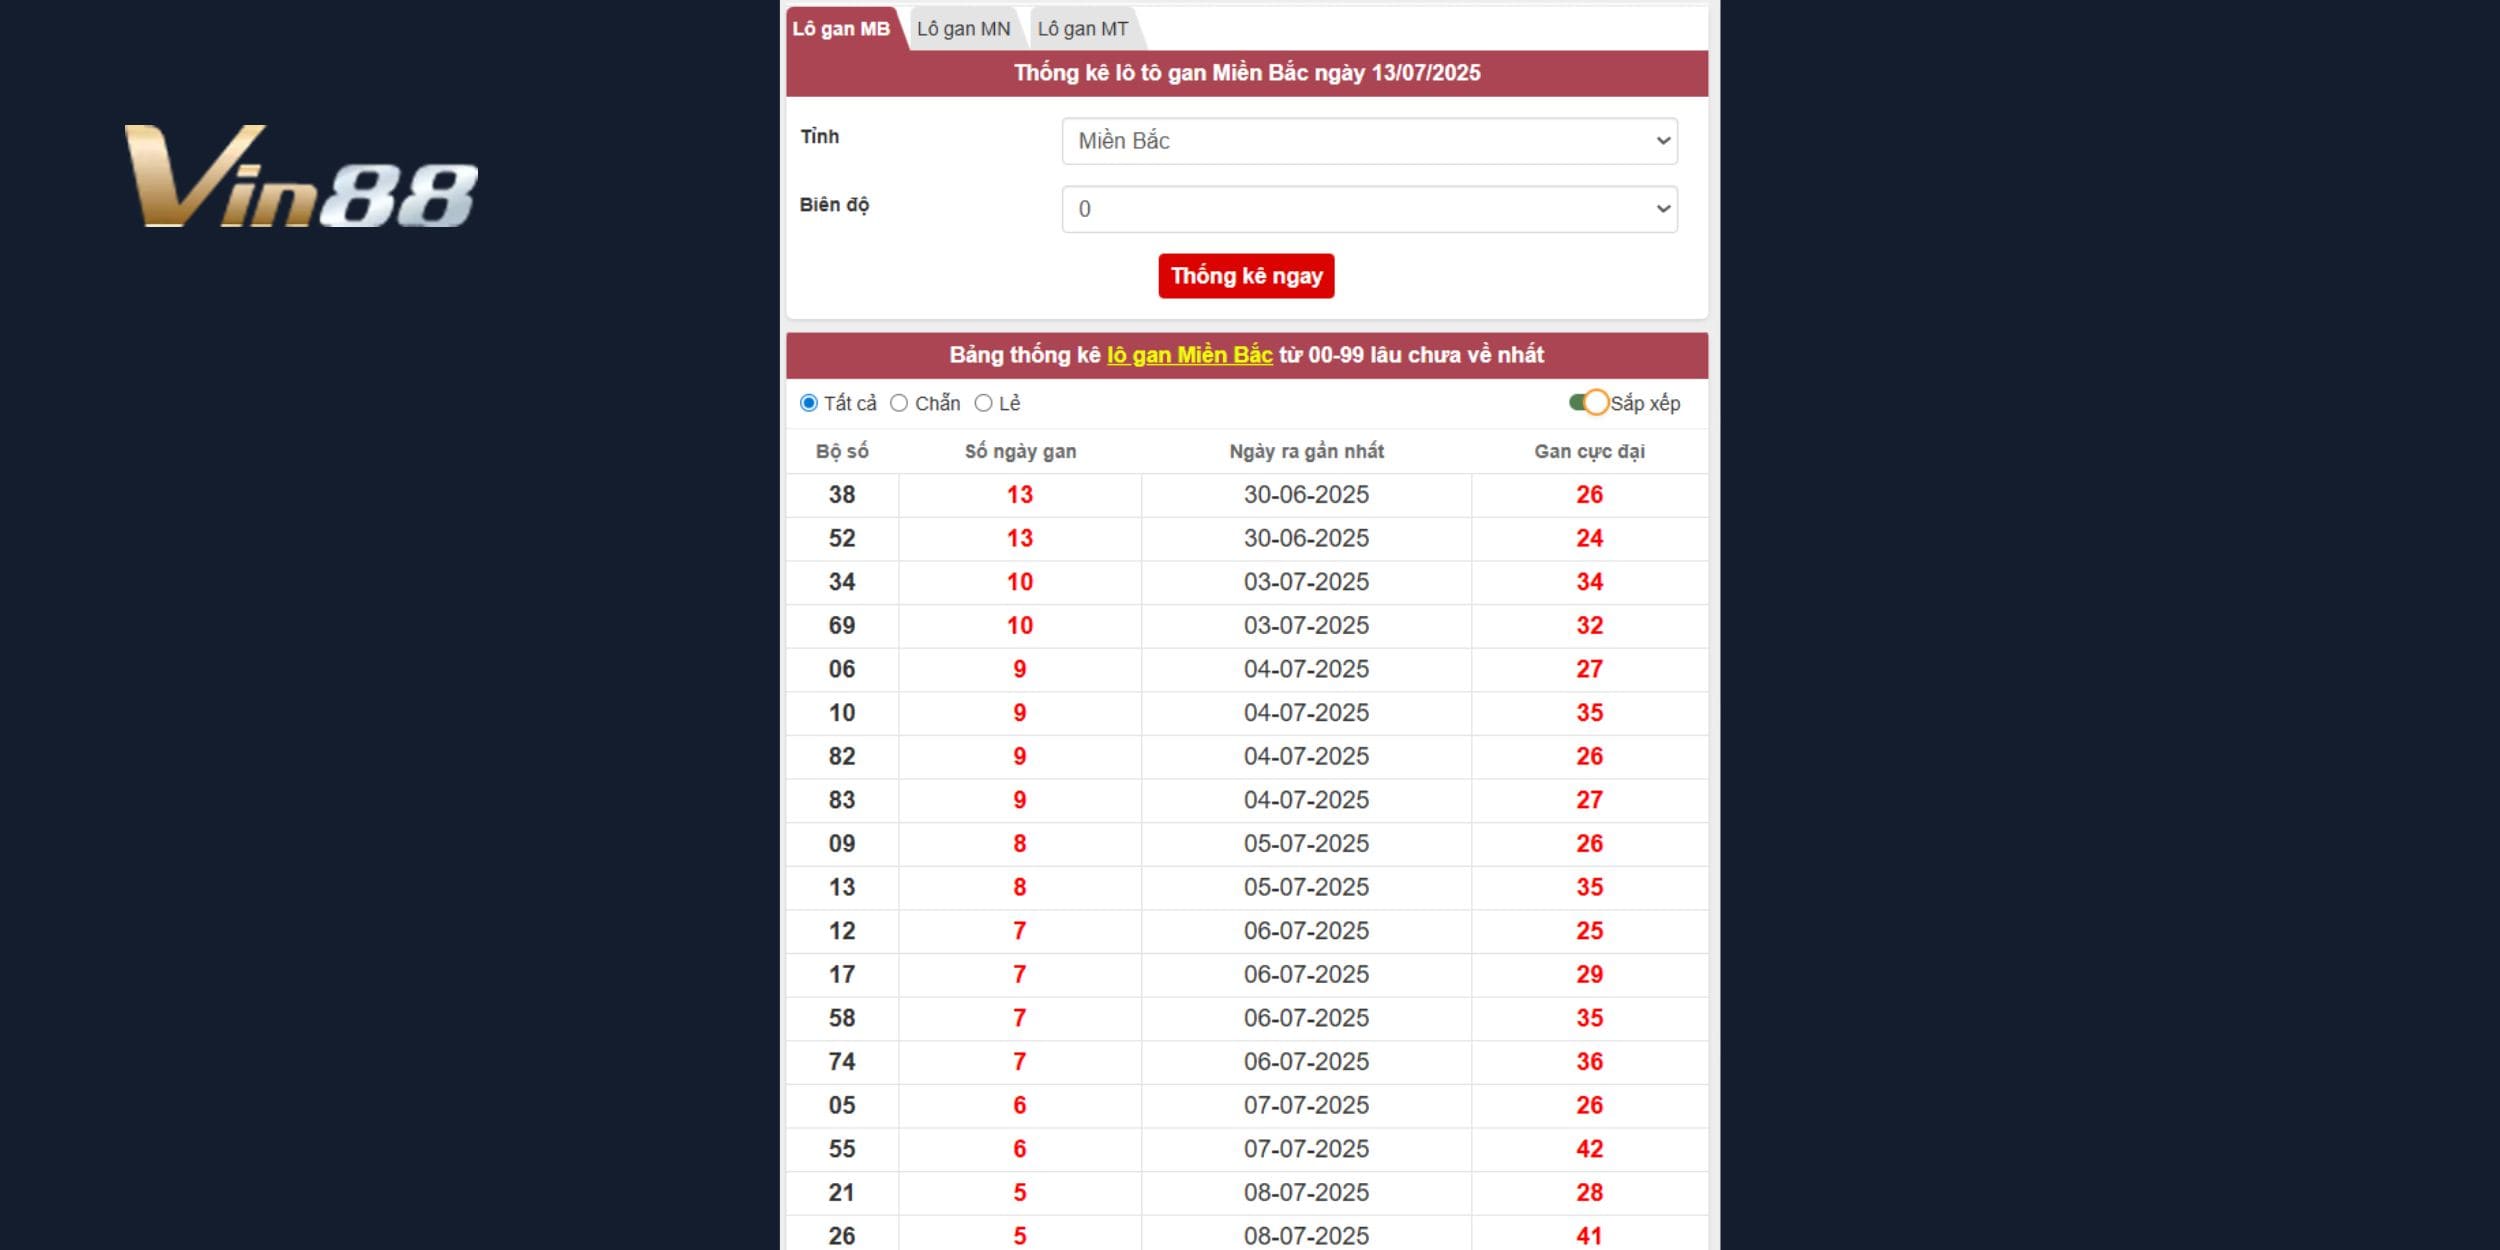2500x1250 pixels.
Task: Click the Gan cực đại column header
Action: 1589,451
